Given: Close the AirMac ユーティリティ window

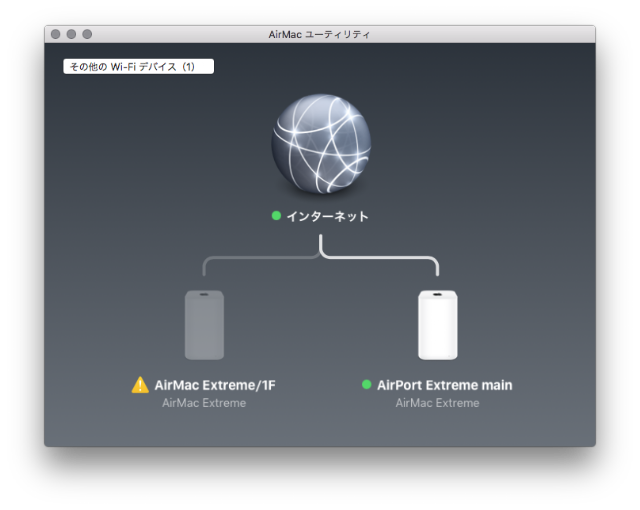Looking at the screenshot, I should tap(56, 34).
